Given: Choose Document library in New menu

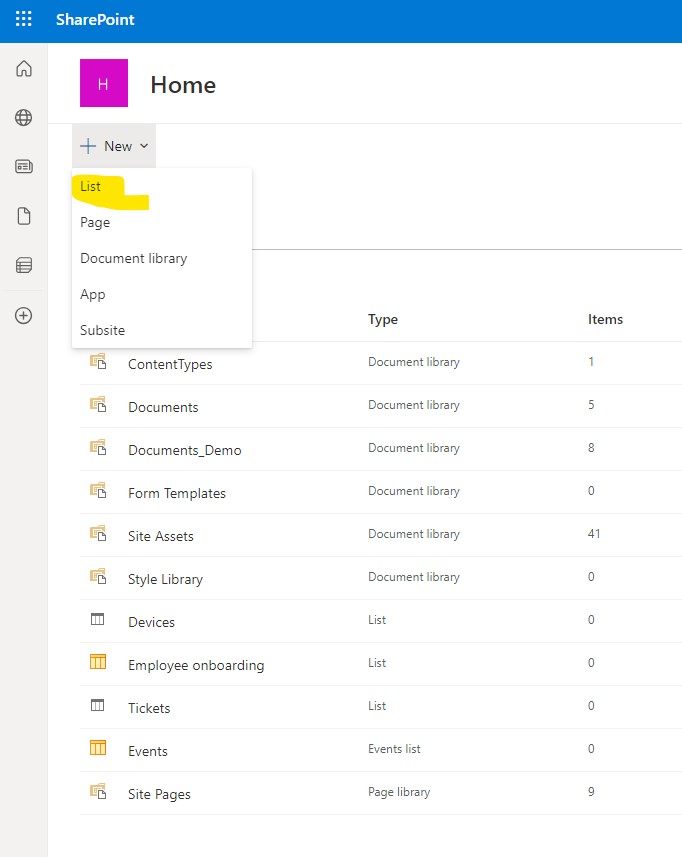Looking at the screenshot, I should pos(133,259).
